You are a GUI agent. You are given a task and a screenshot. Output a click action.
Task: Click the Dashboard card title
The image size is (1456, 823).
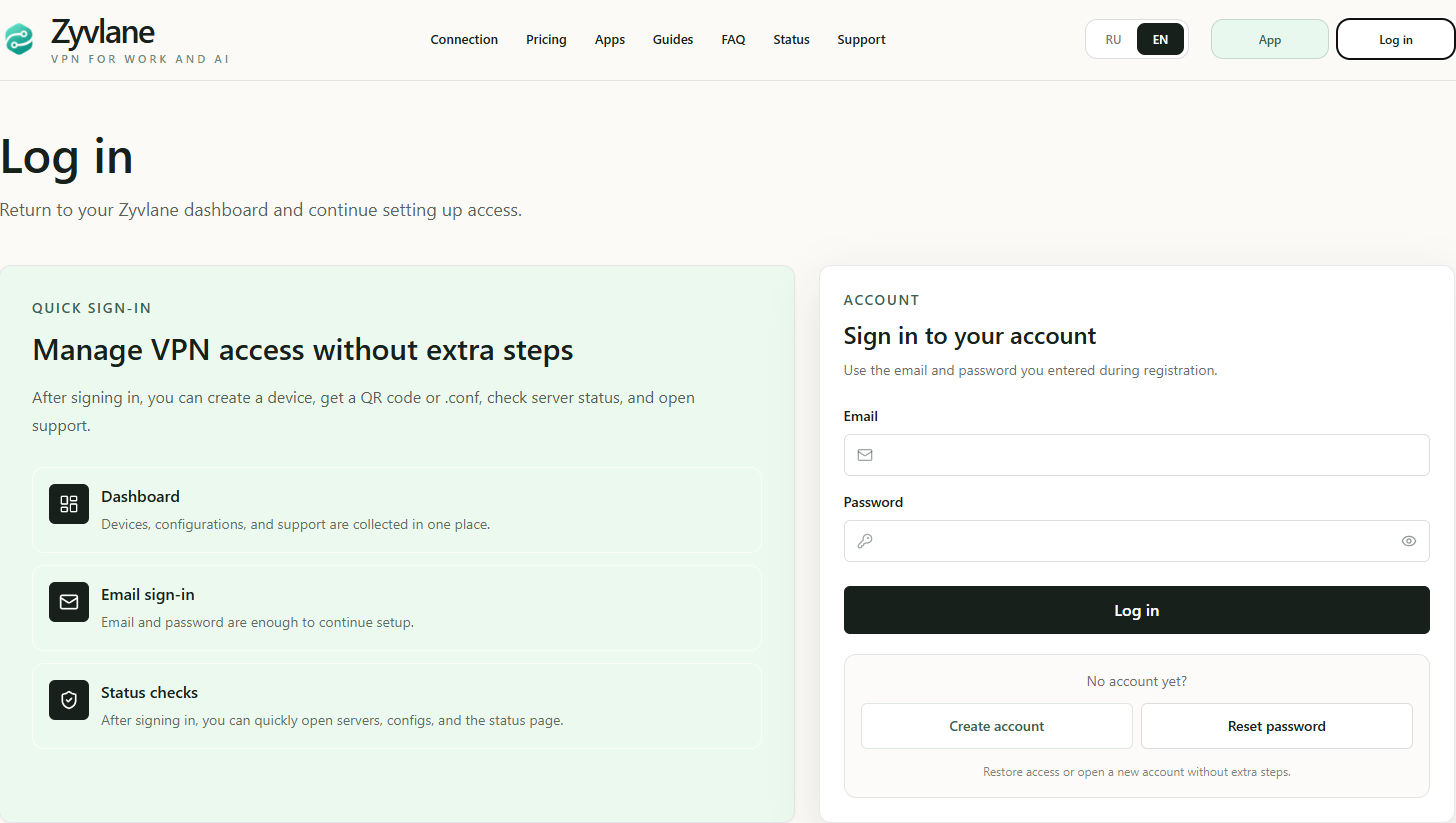click(140, 496)
